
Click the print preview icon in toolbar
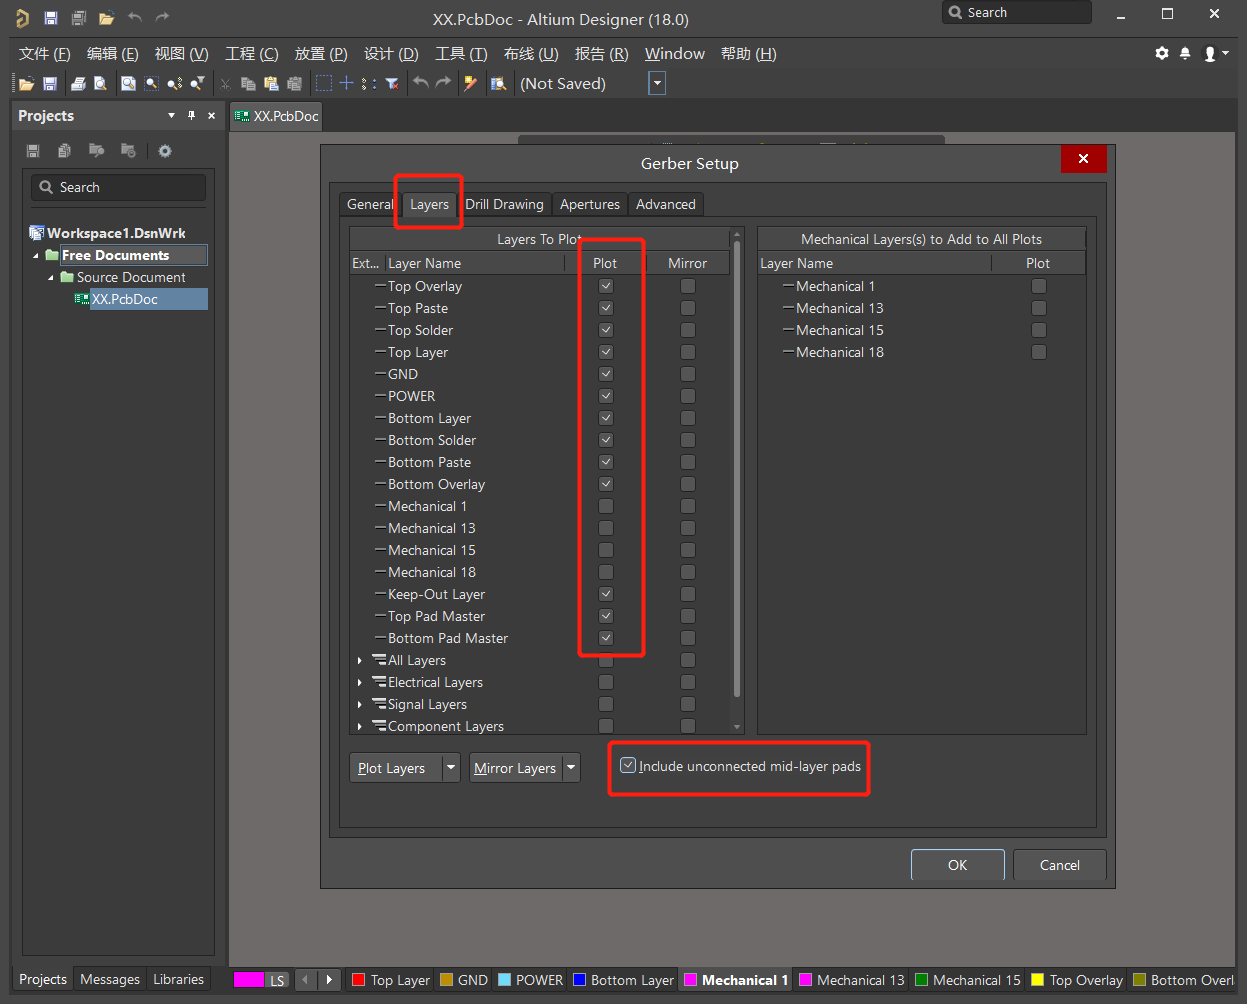click(100, 84)
